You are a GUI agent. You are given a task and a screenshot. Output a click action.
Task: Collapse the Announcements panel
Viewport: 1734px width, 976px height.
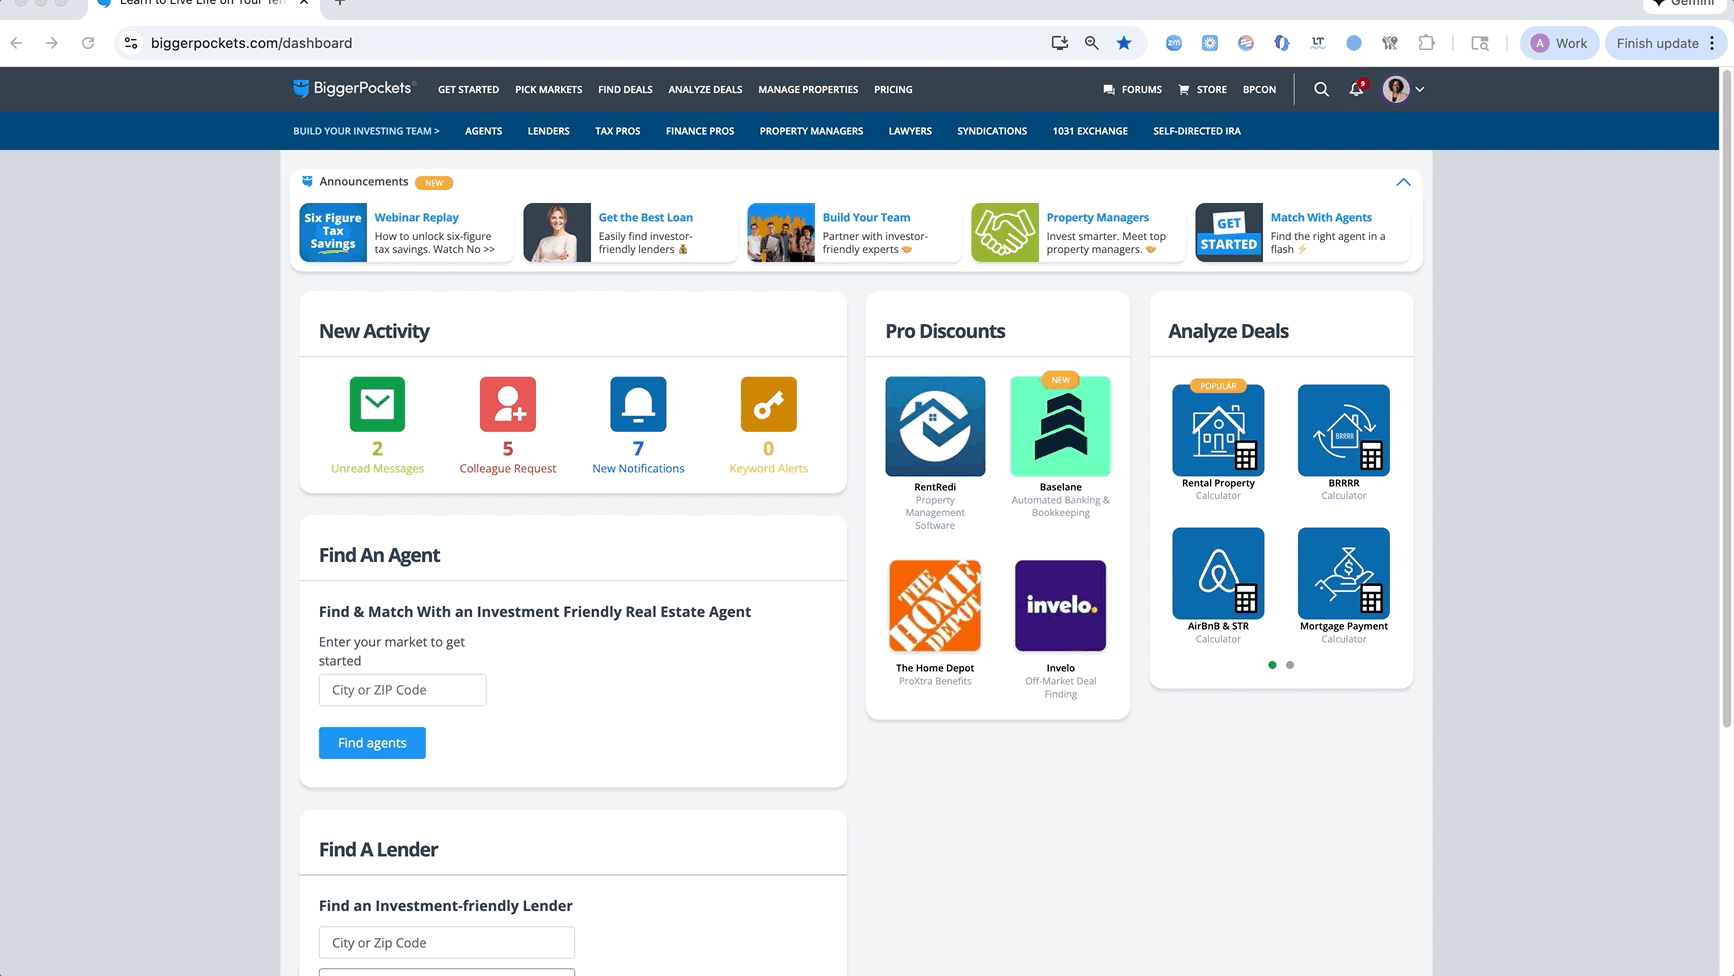click(x=1403, y=182)
